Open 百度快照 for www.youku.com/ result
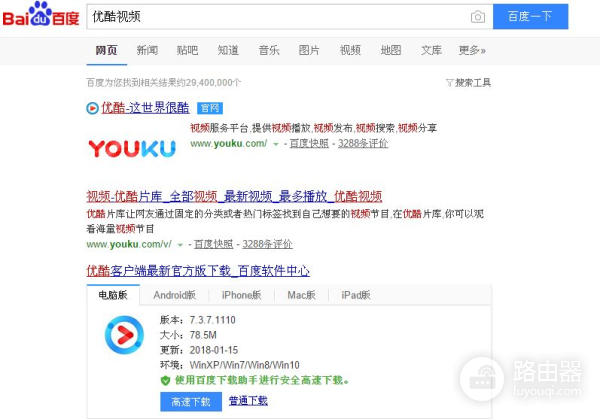Viewport: 600px width, 419px height. point(309,143)
